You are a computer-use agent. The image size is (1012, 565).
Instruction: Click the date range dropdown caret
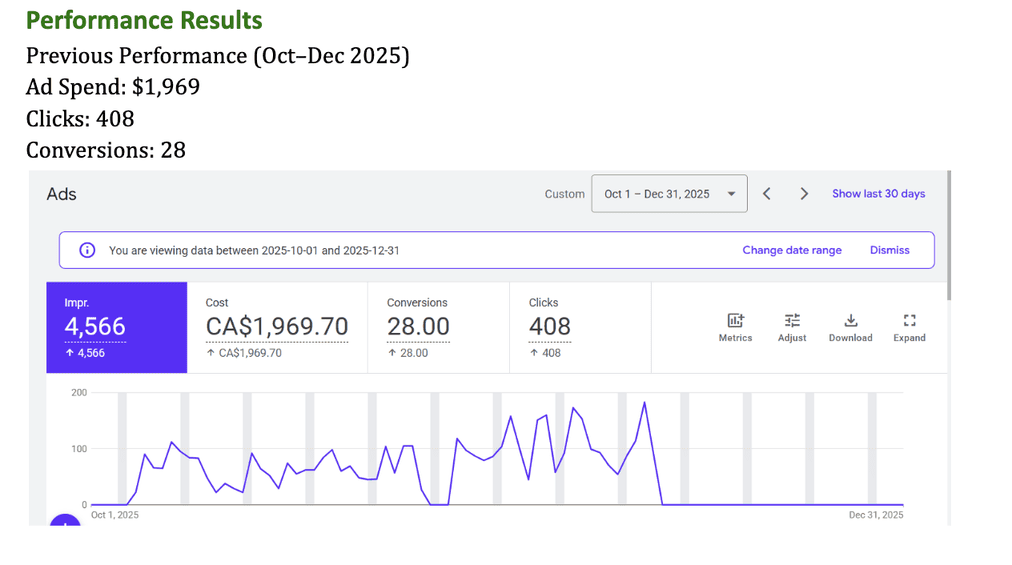click(x=731, y=194)
